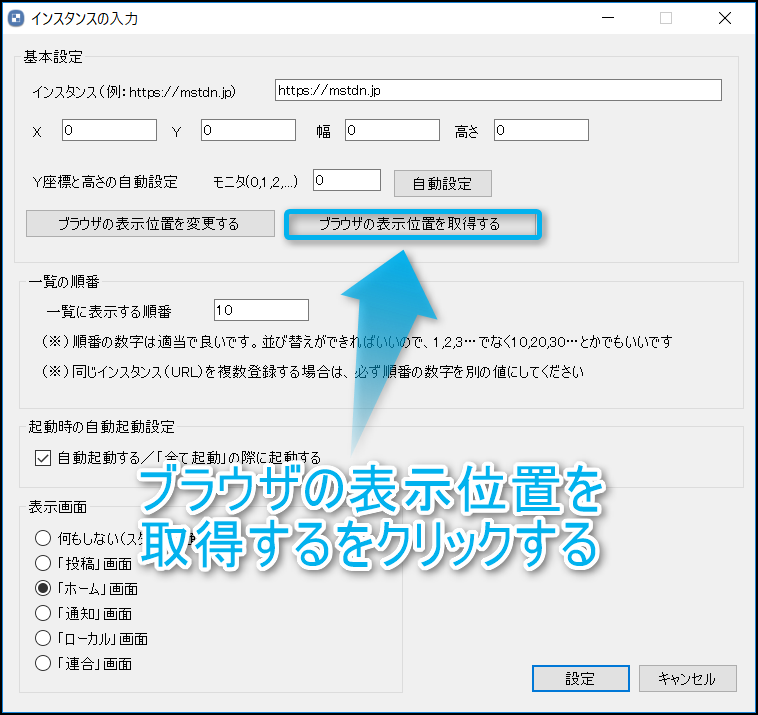Image resolution: width=758 pixels, height=715 pixels.
Task: Click the 一覧に表示する順番 input field
Action: click(261, 310)
